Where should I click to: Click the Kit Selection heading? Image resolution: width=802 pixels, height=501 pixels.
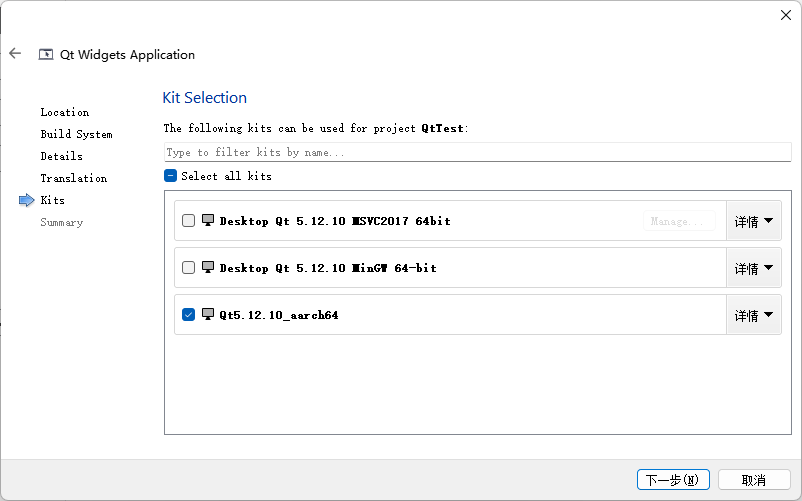pyautogui.click(x=205, y=98)
